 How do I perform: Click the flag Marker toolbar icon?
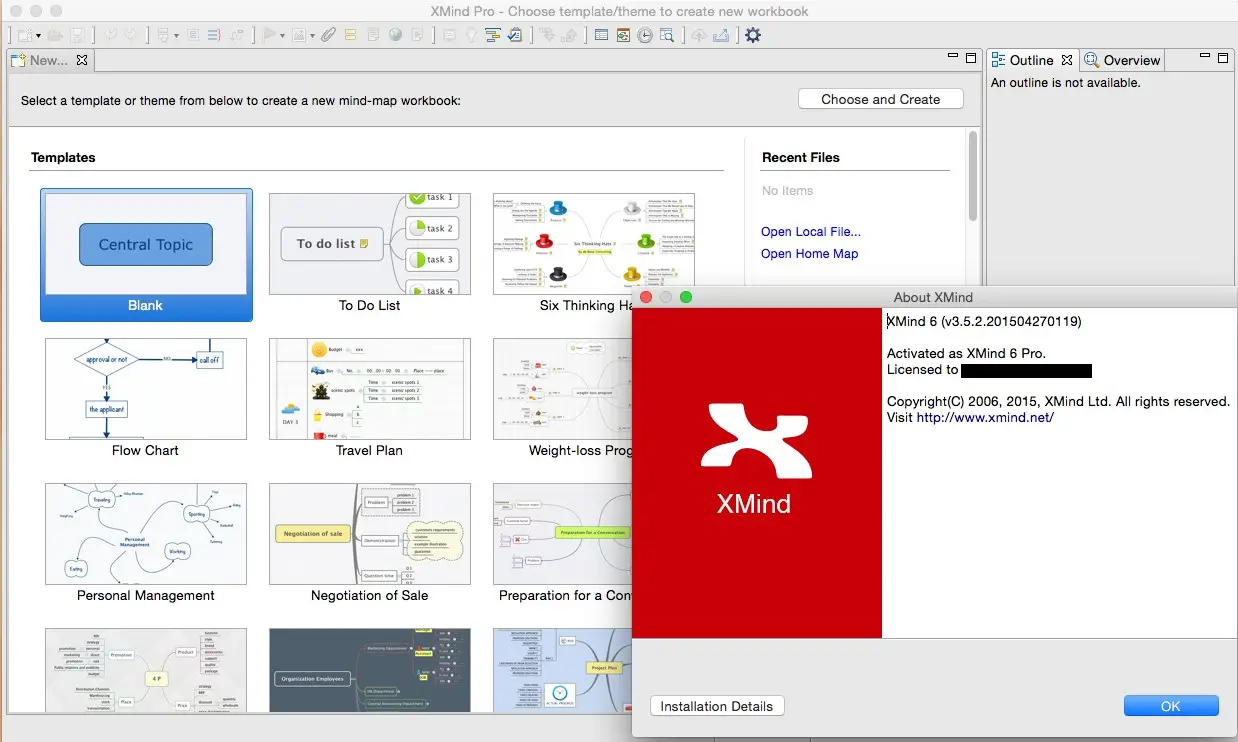(269, 35)
